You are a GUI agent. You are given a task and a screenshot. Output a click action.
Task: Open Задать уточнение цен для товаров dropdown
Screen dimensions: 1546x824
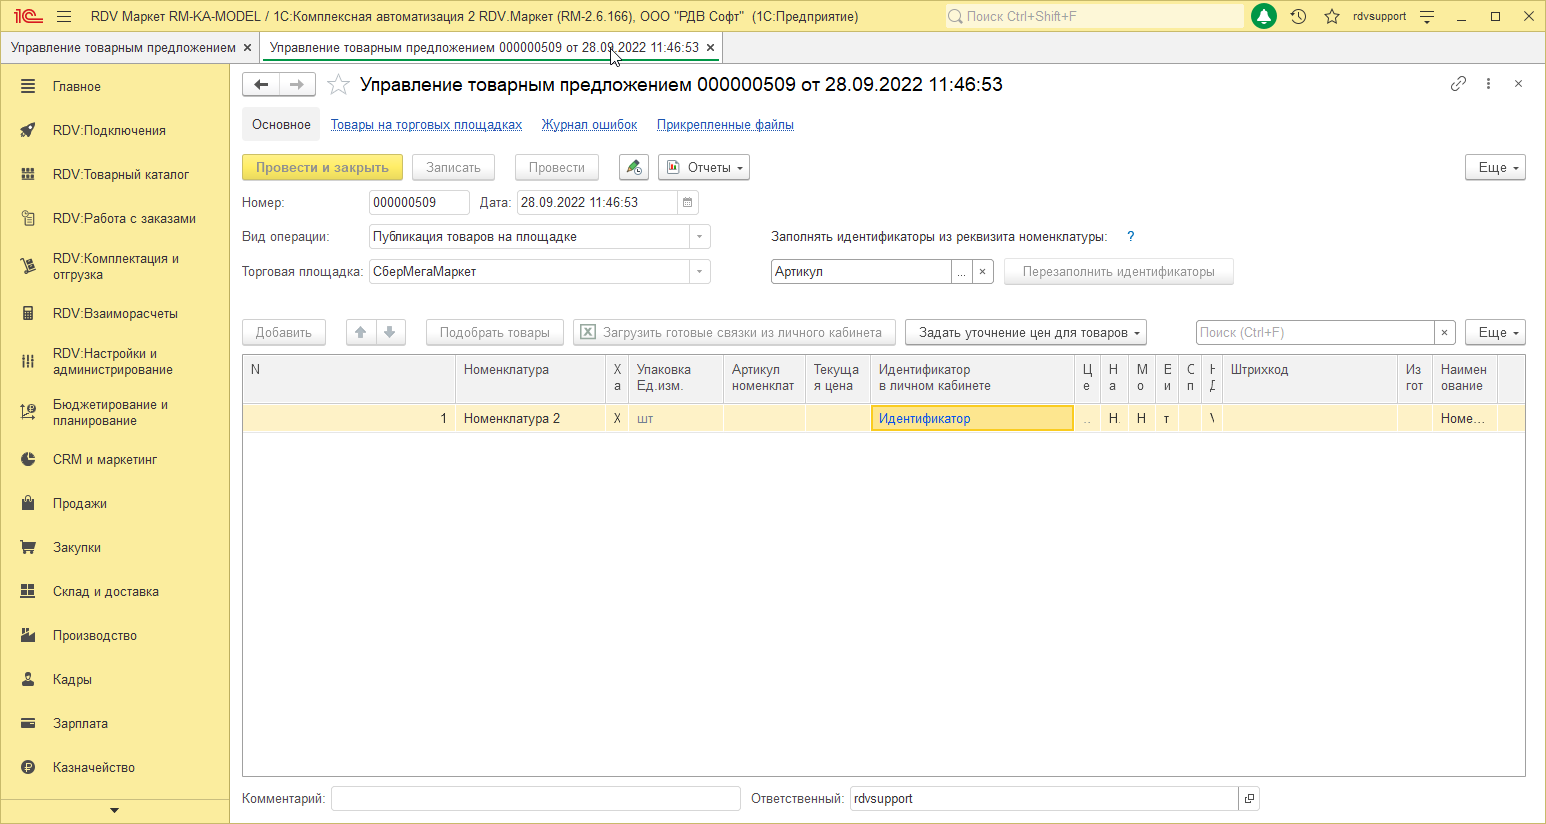pos(1025,333)
